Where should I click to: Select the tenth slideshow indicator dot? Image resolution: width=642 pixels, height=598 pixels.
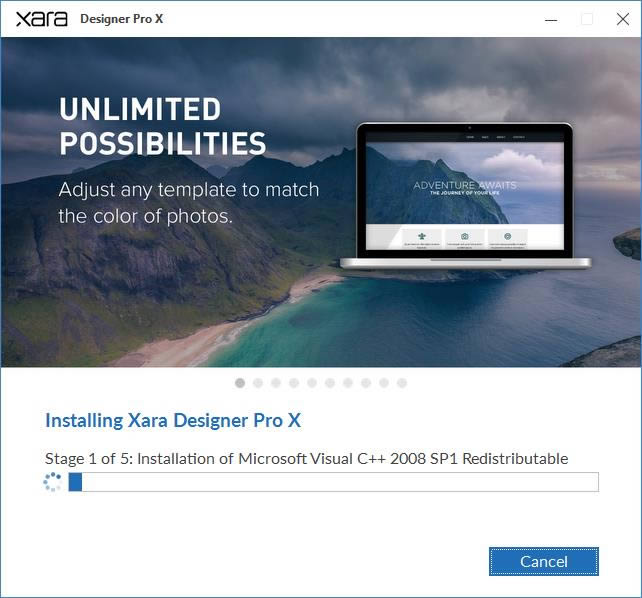402,383
